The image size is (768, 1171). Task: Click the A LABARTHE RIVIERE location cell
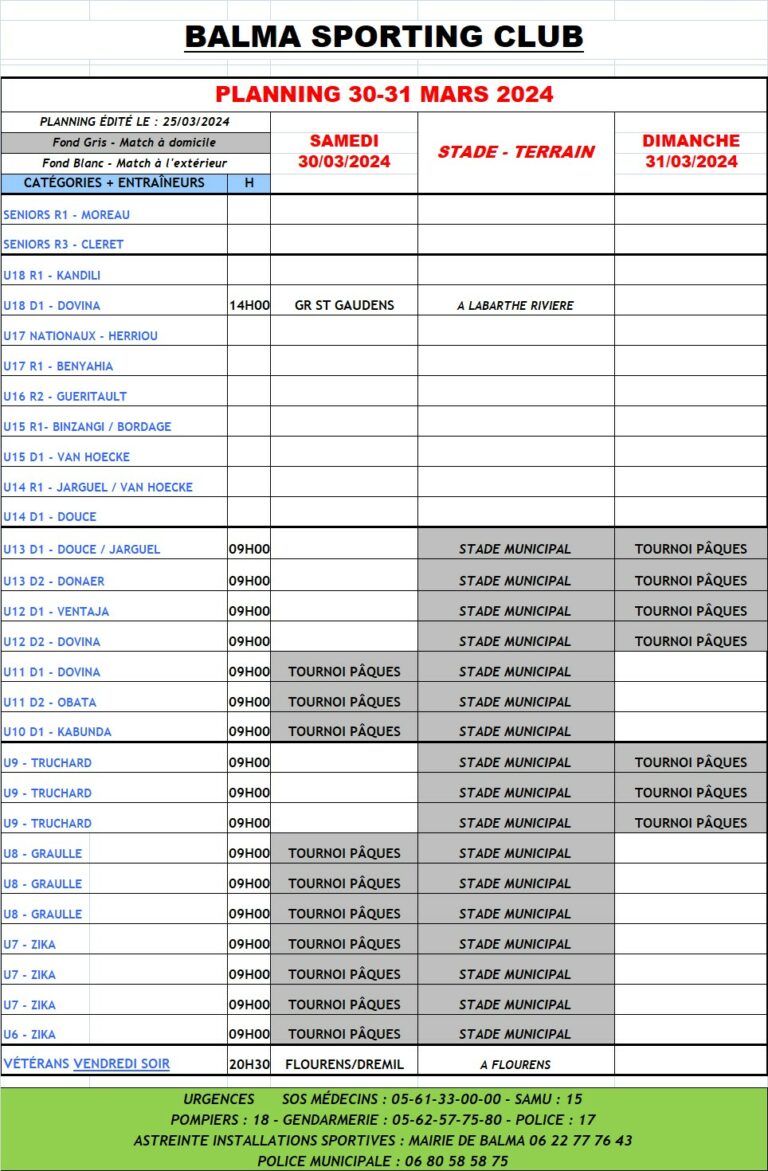coord(516,305)
